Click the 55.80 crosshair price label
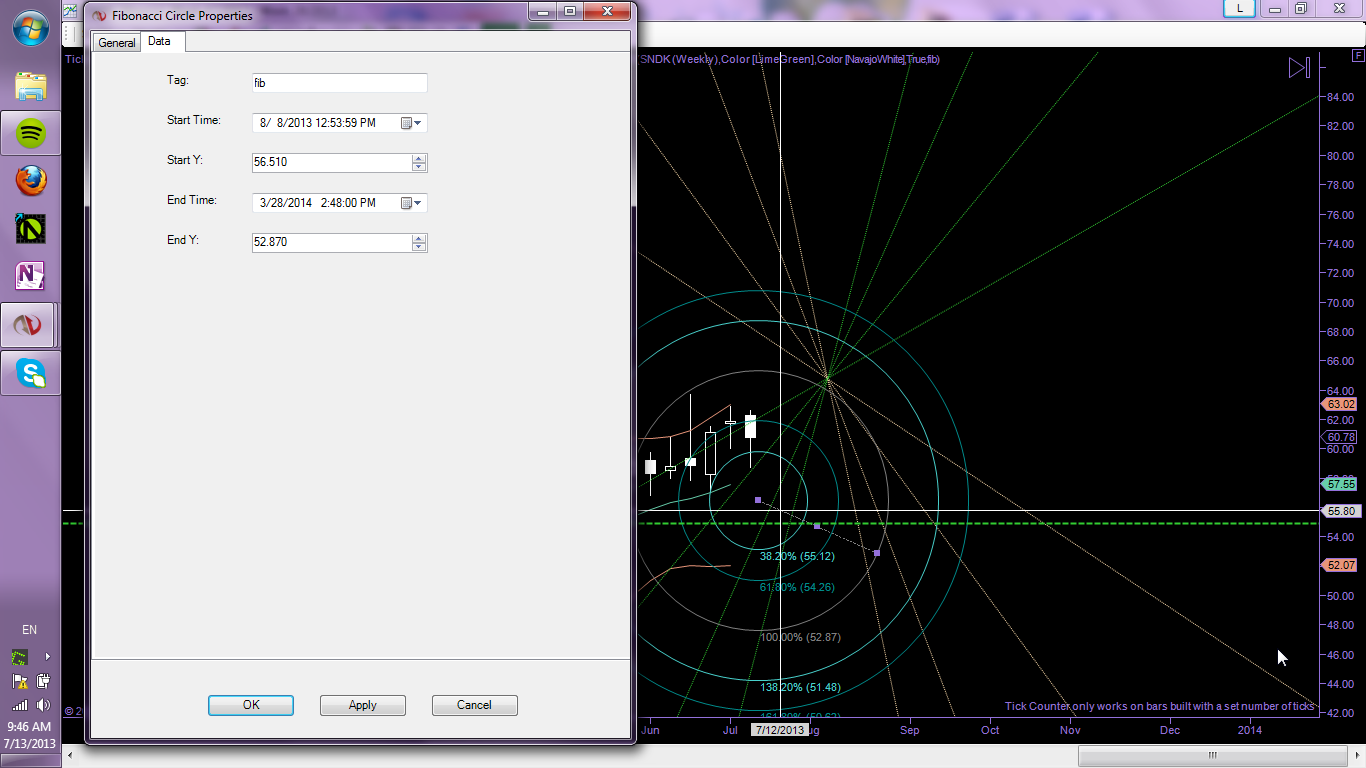1366x768 pixels. (1339, 511)
